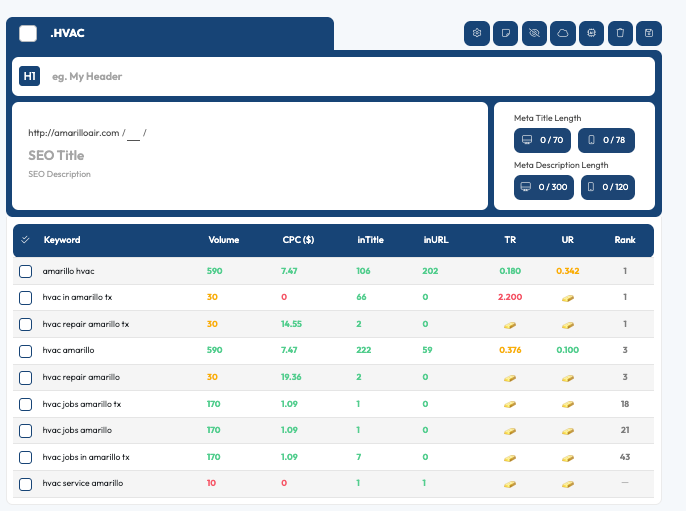
Task: Open the settings gear icon for HVAC group
Action: [477, 33]
